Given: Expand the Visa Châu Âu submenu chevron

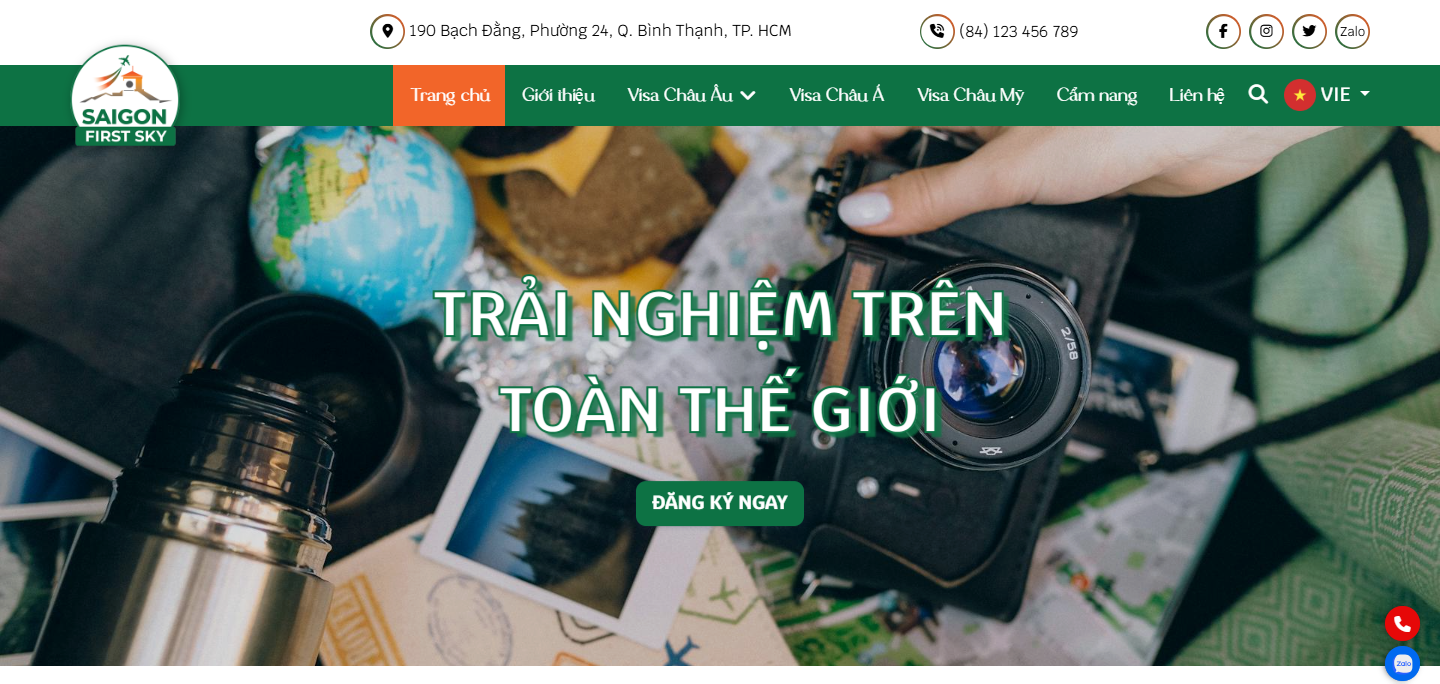Looking at the screenshot, I should (x=747, y=95).
